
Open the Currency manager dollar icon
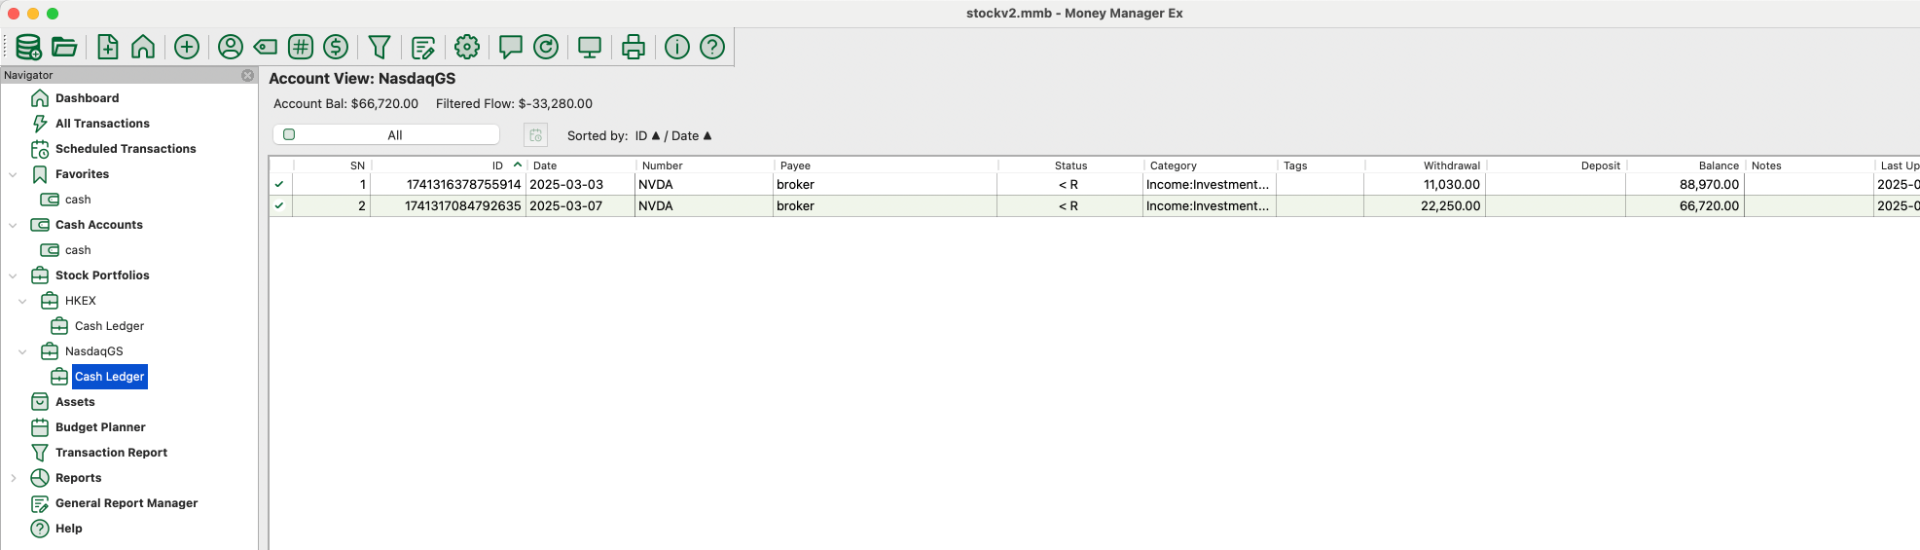(336, 47)
